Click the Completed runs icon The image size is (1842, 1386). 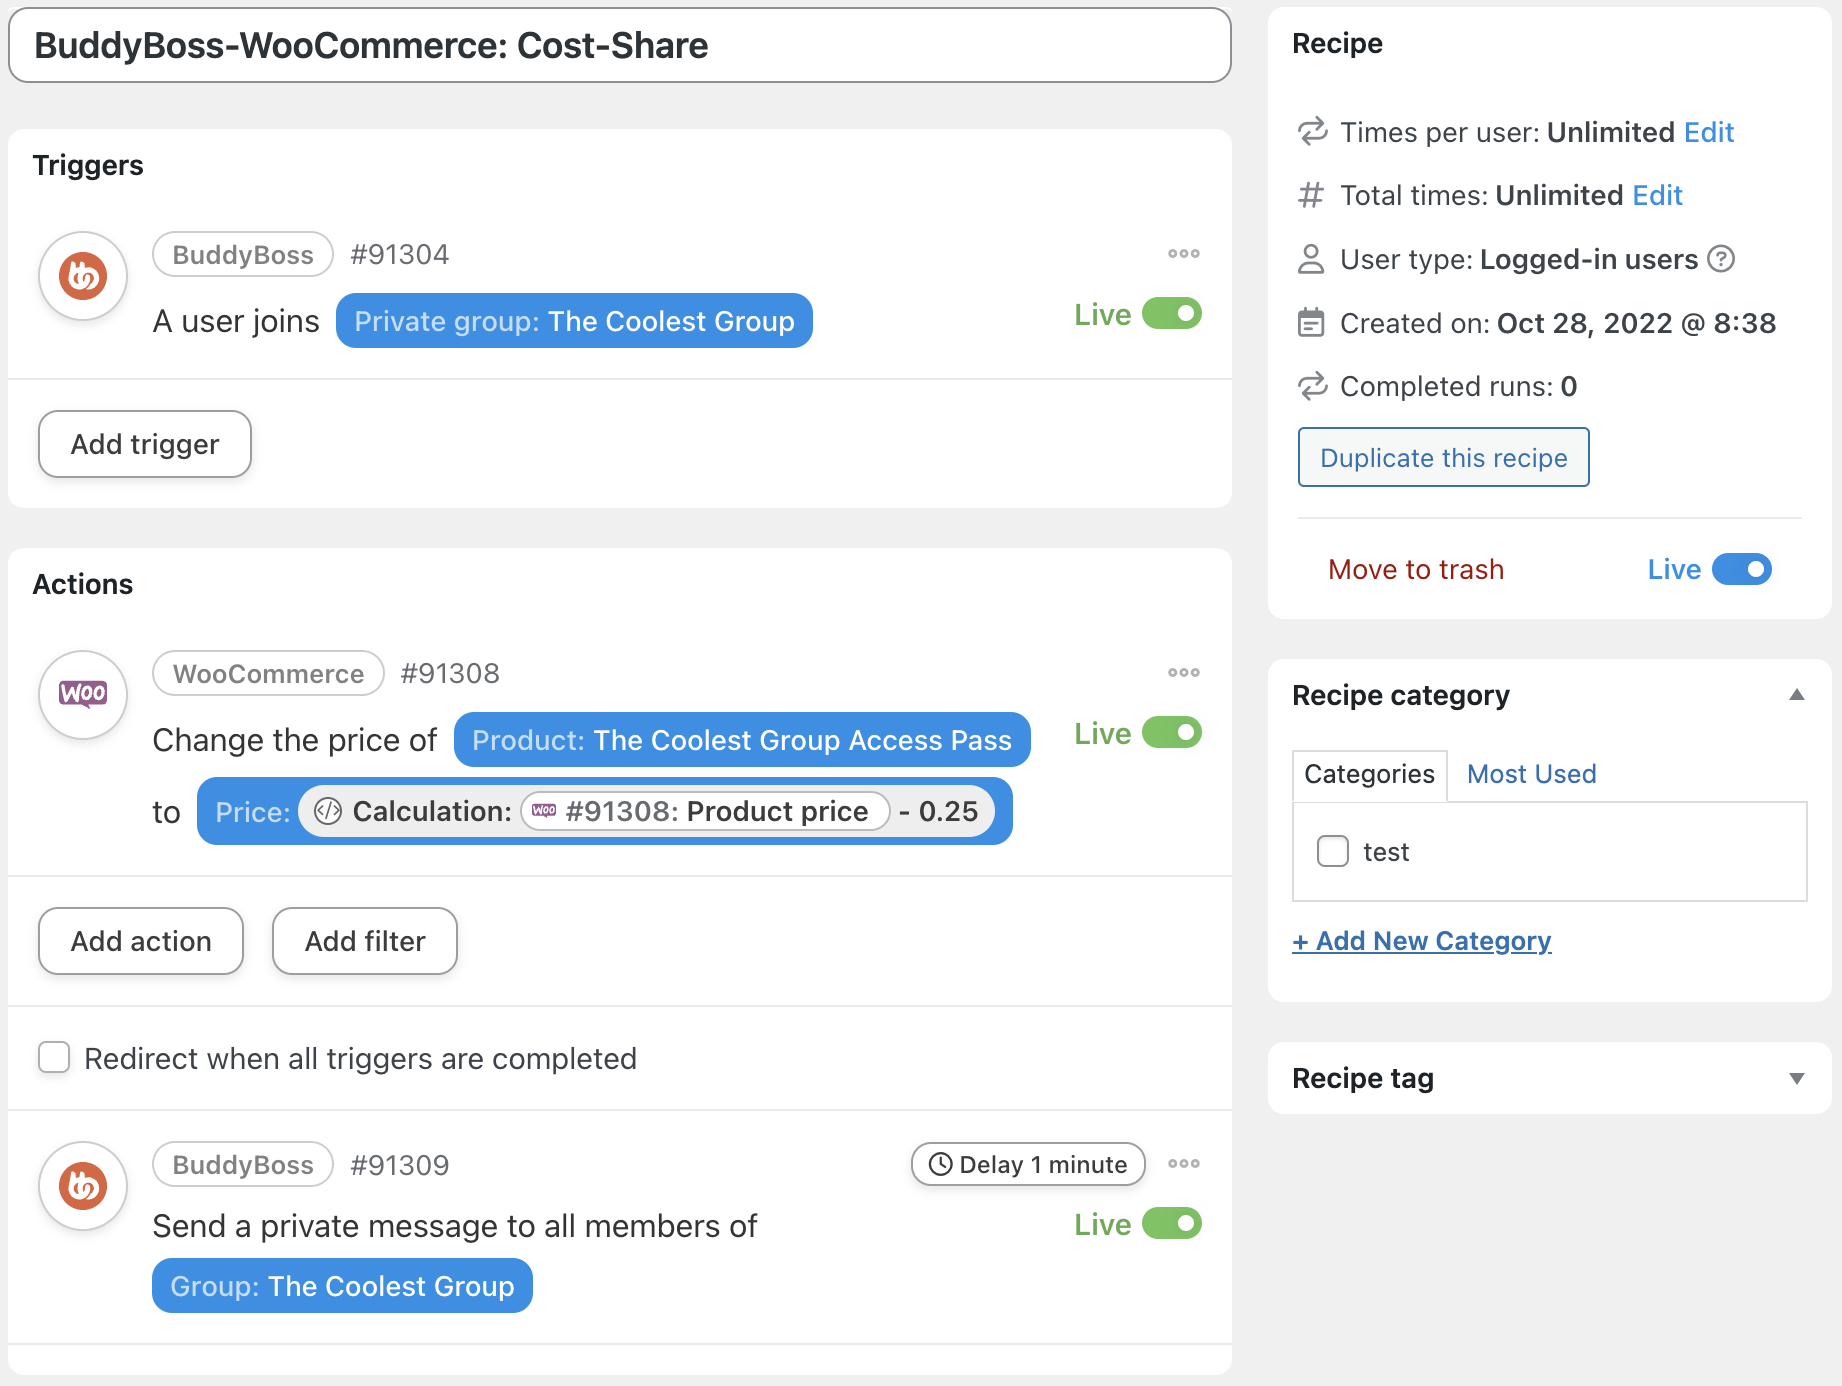pyautogui.click(x=1312, y=386)
